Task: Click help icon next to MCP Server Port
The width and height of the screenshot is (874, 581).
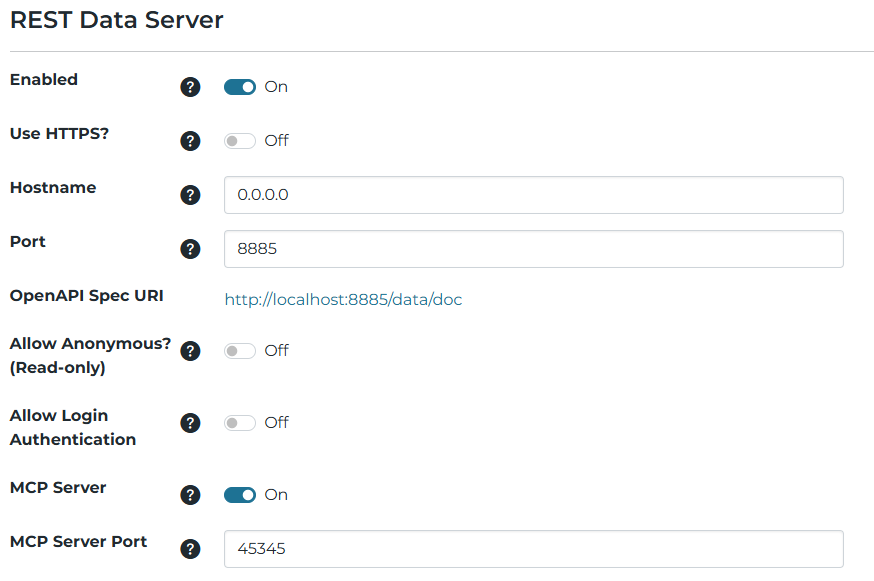Action: pyautogui.click(x=190, y=549)
